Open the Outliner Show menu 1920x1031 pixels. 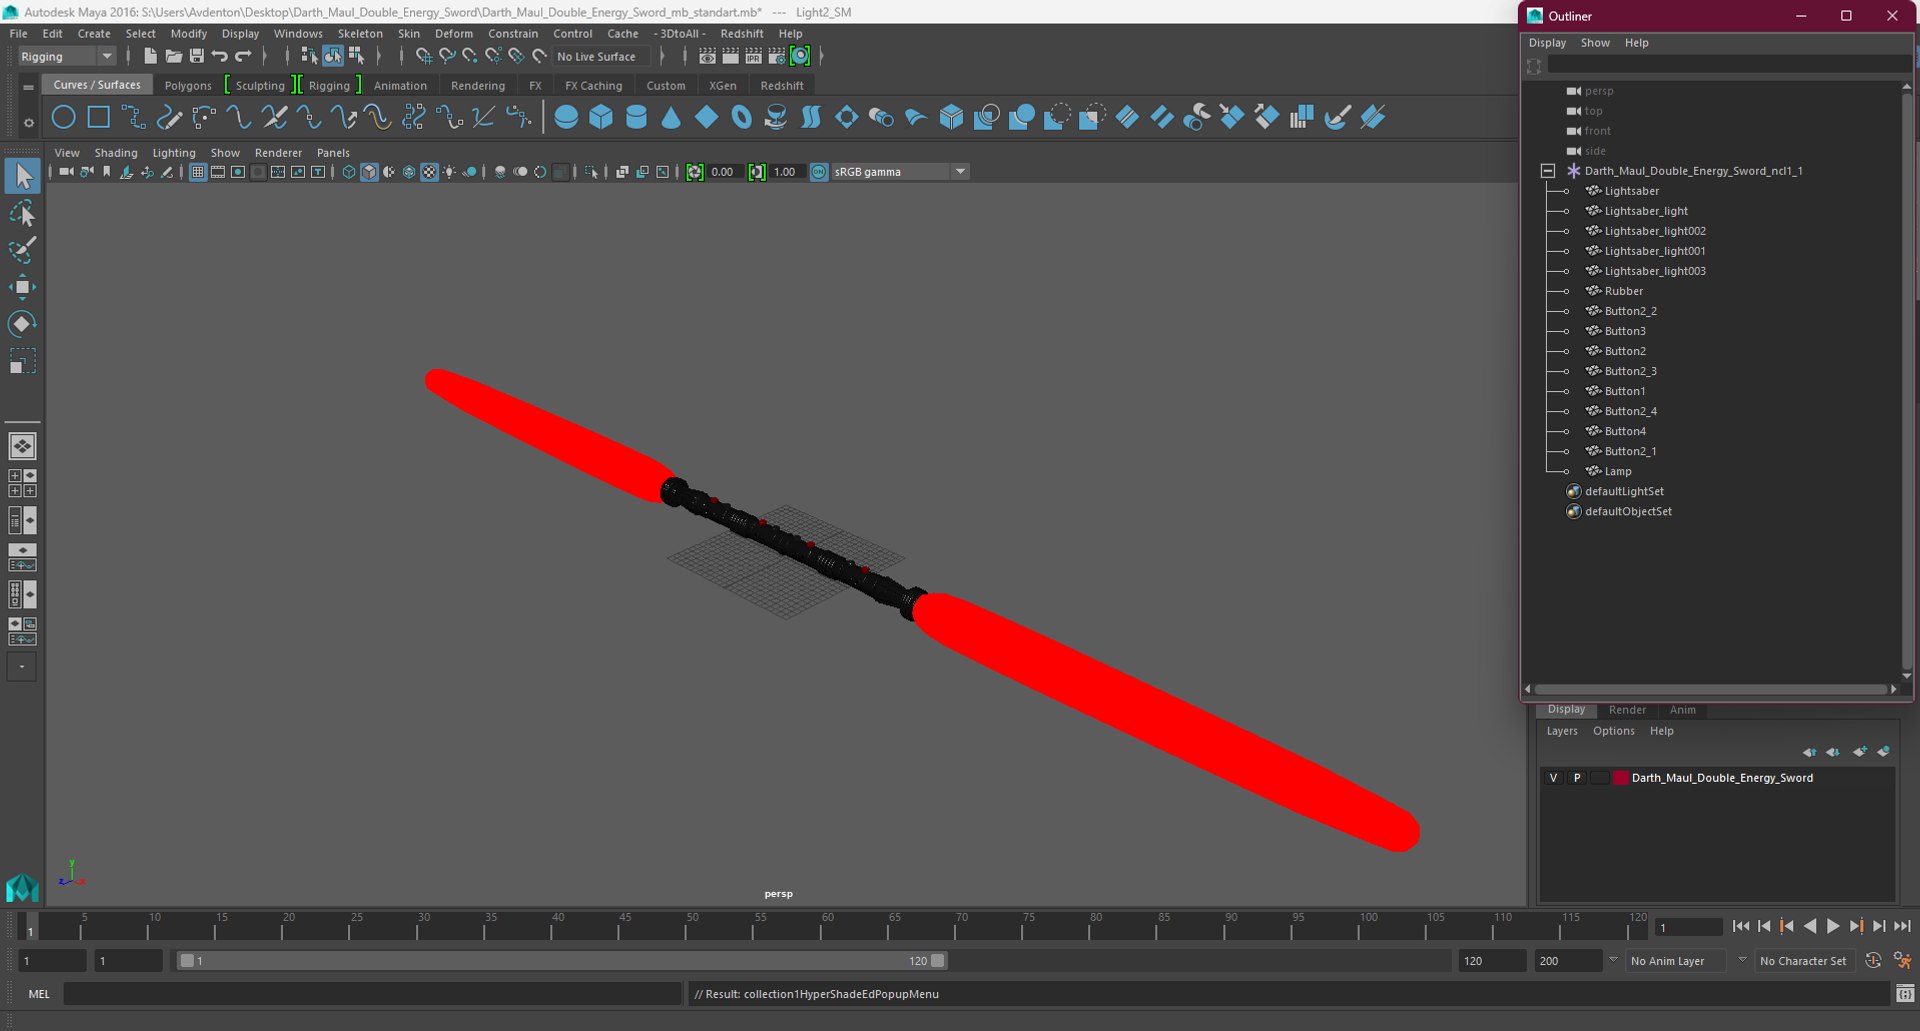[1595, 43]
